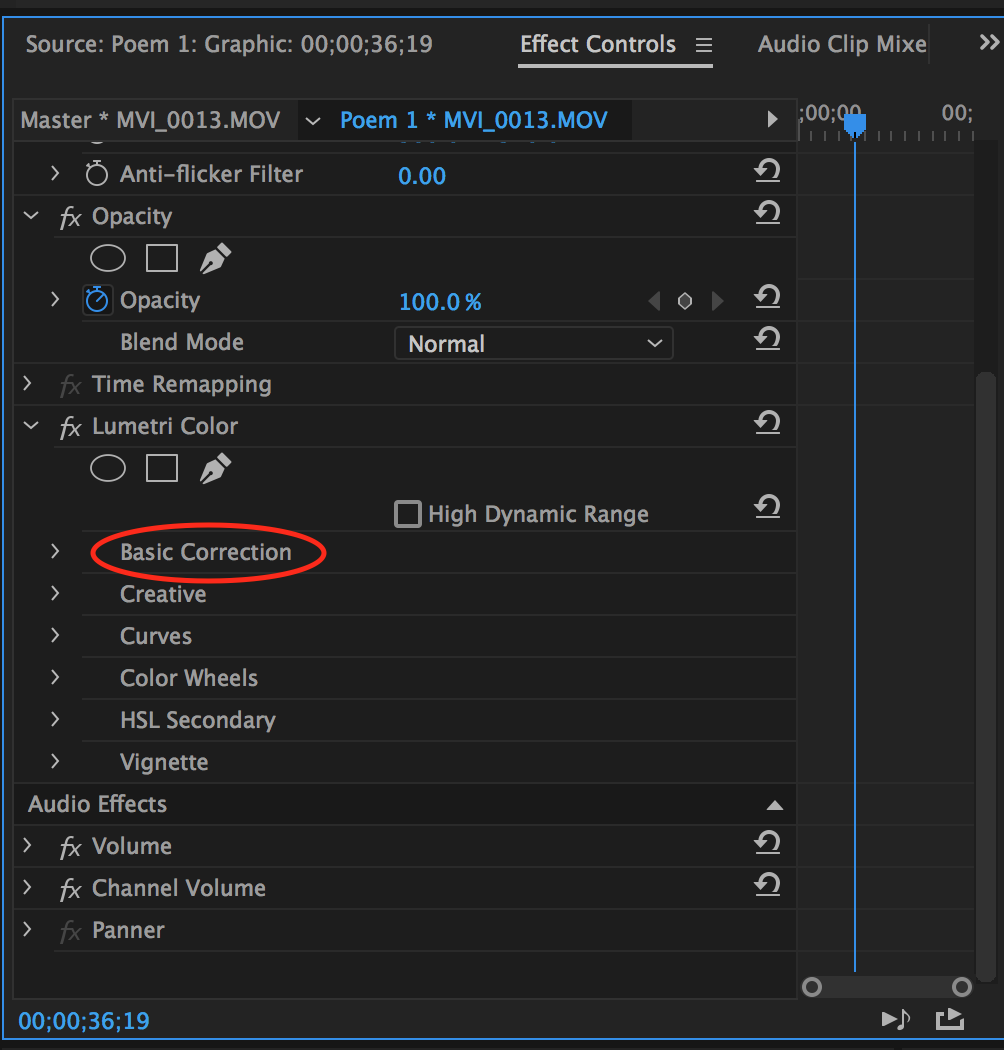Toggle the audio loop playback icon

(895, 1019)
